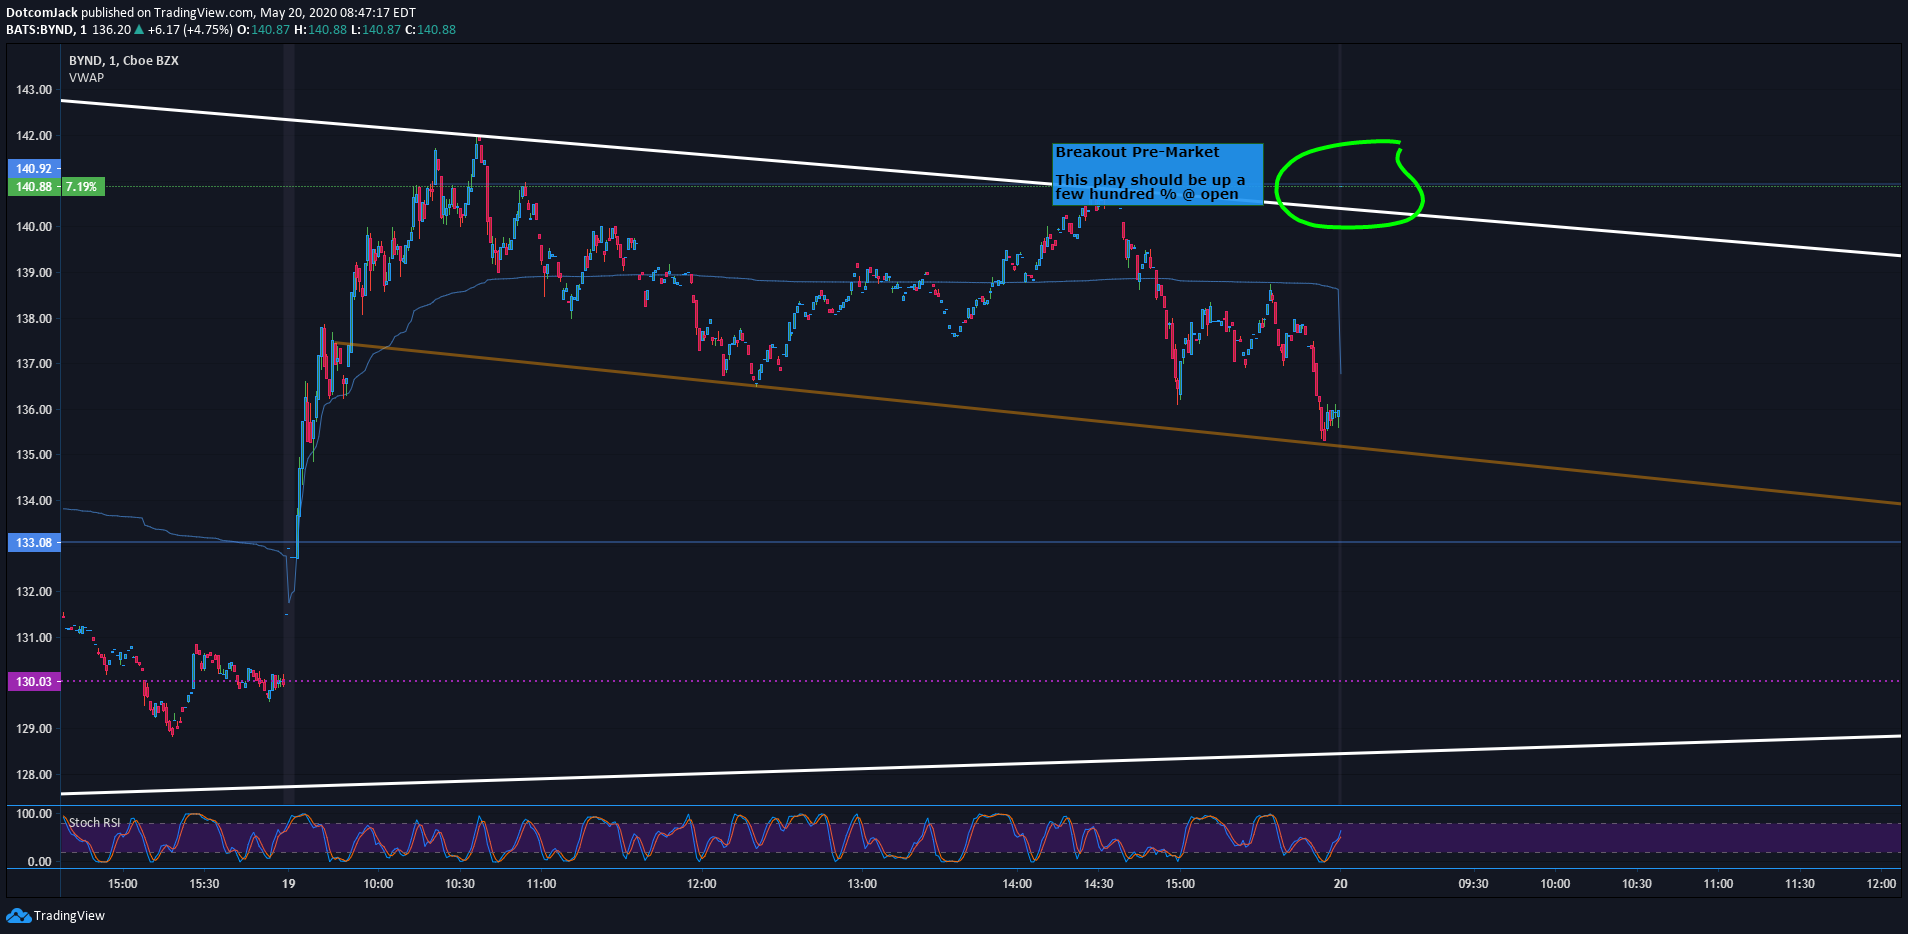Click the 130.03 magenta price label
Image resolution: width=1908 pixels, height=934 pixels.
pos(34,682)
